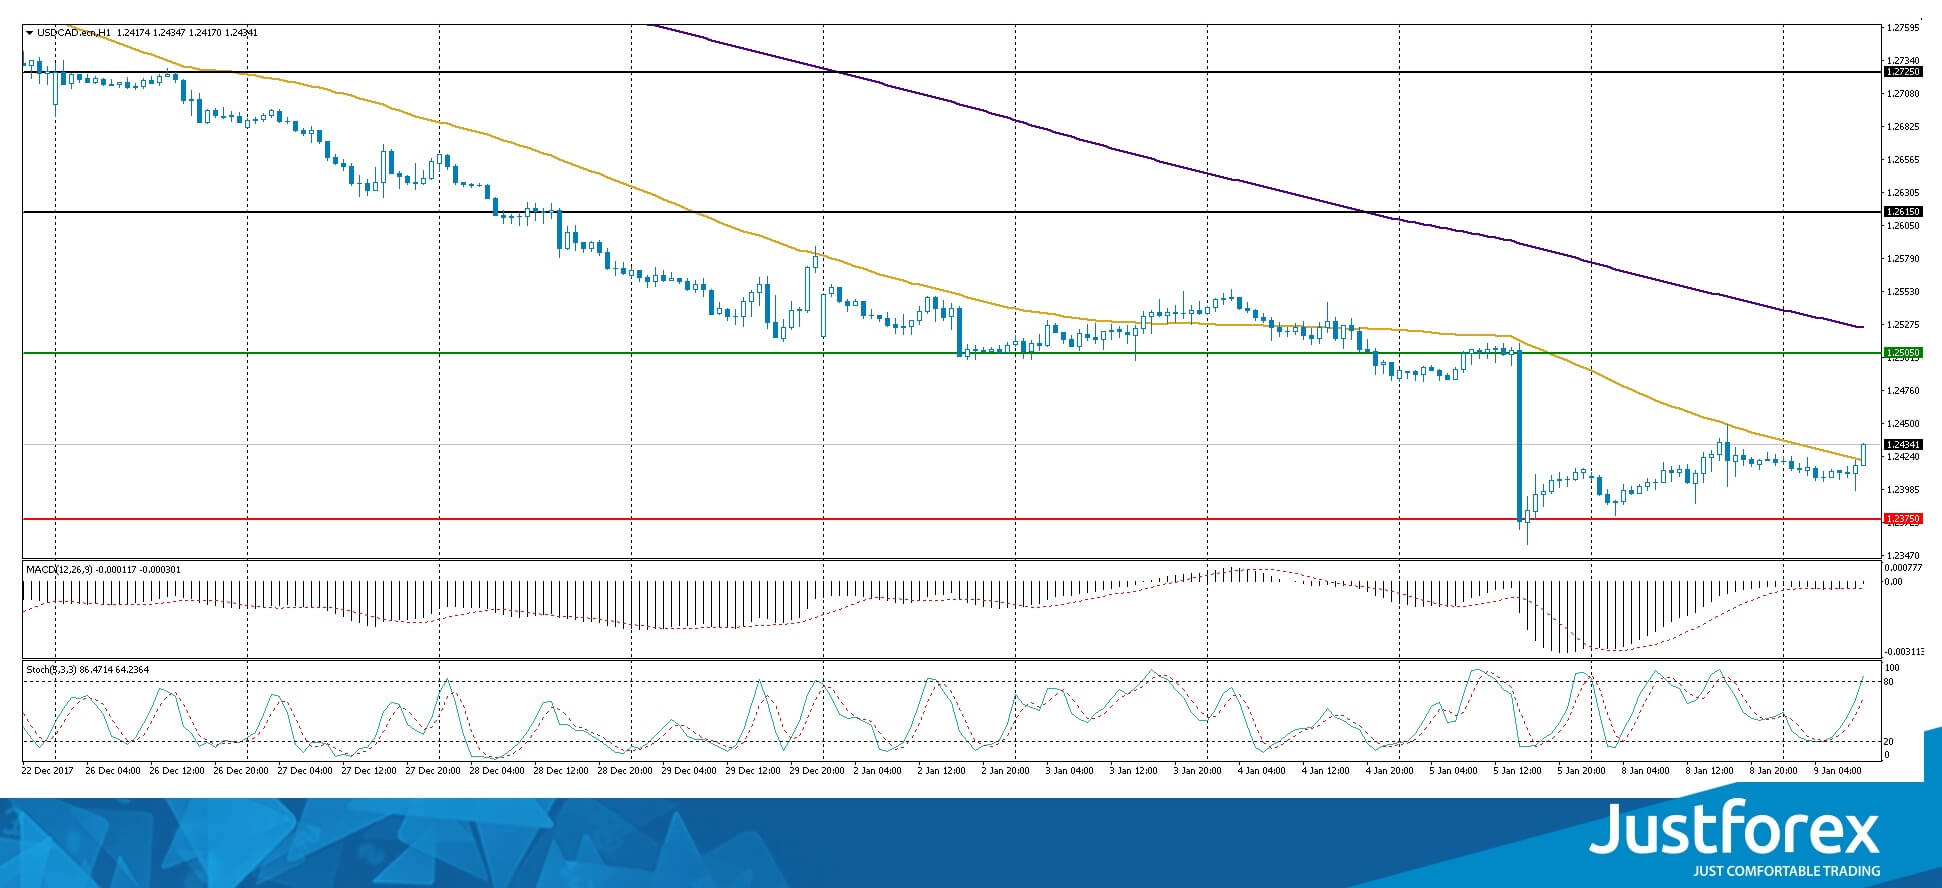The height and width of the screenshot is (888, 1942).
Task: Click the 1.25790 price axis label
Action: coord(1903,259)
